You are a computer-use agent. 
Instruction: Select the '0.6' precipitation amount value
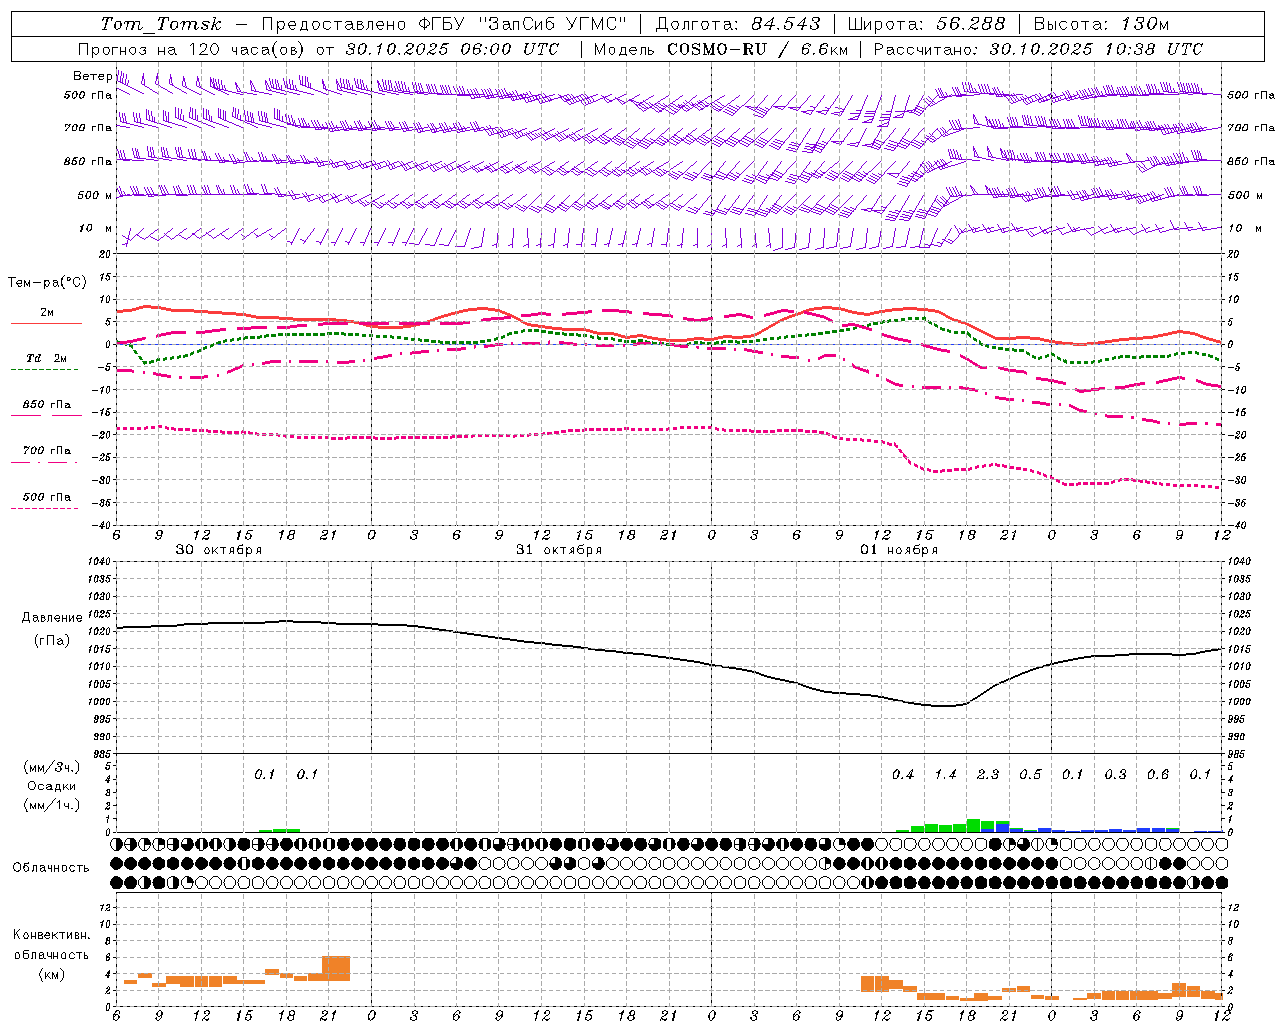(1158, 774)
